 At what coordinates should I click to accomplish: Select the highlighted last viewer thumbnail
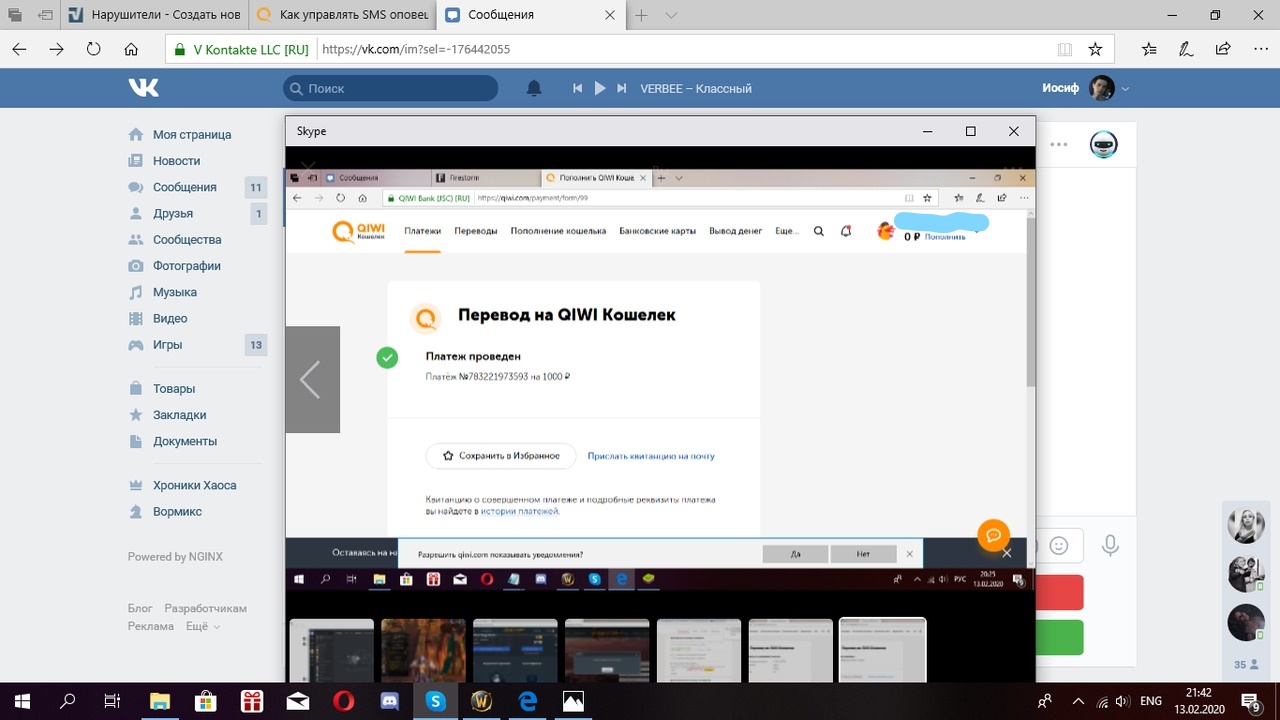(883, 650)
